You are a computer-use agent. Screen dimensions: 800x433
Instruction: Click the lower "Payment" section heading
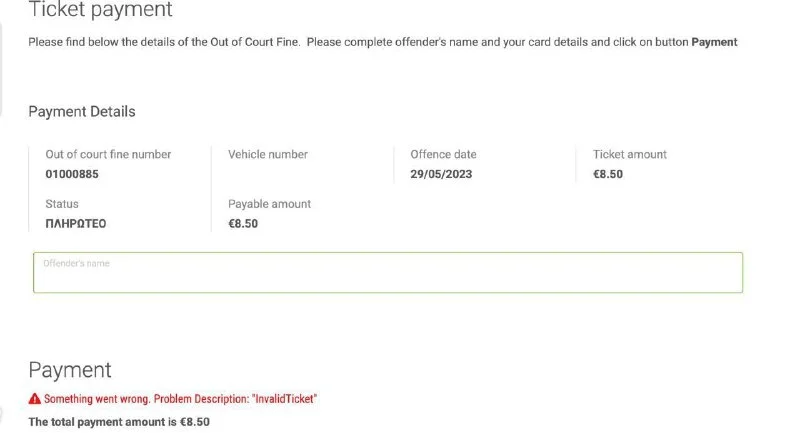click(x=70, y=370)
